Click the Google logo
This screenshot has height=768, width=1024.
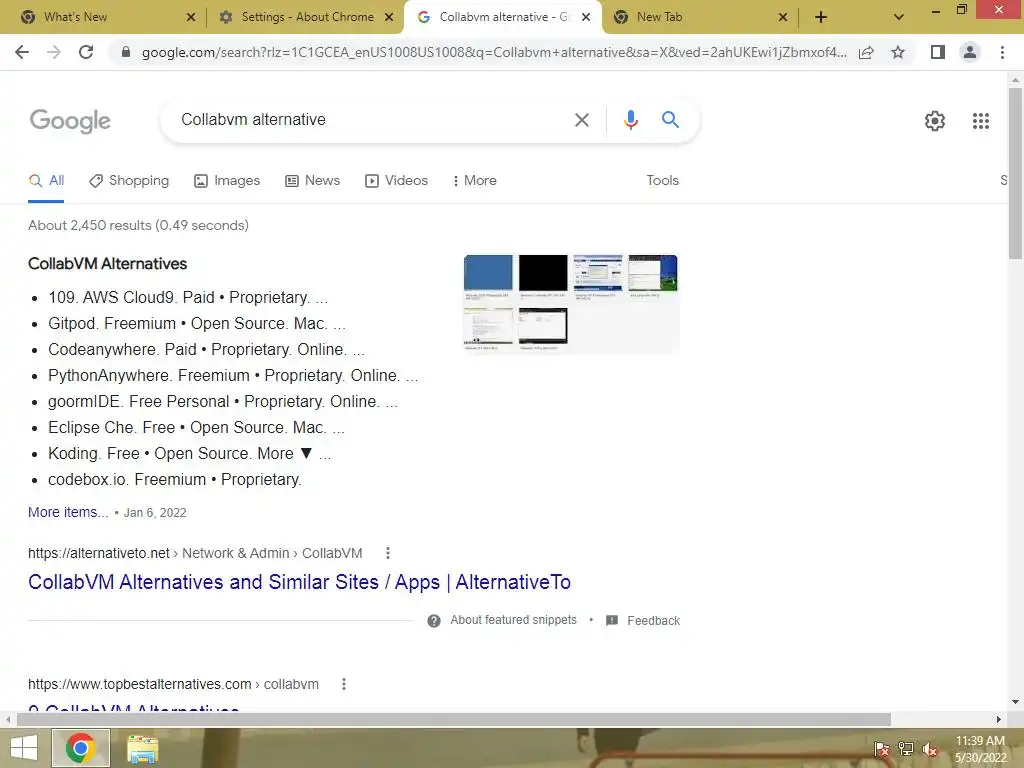point(70,121)
